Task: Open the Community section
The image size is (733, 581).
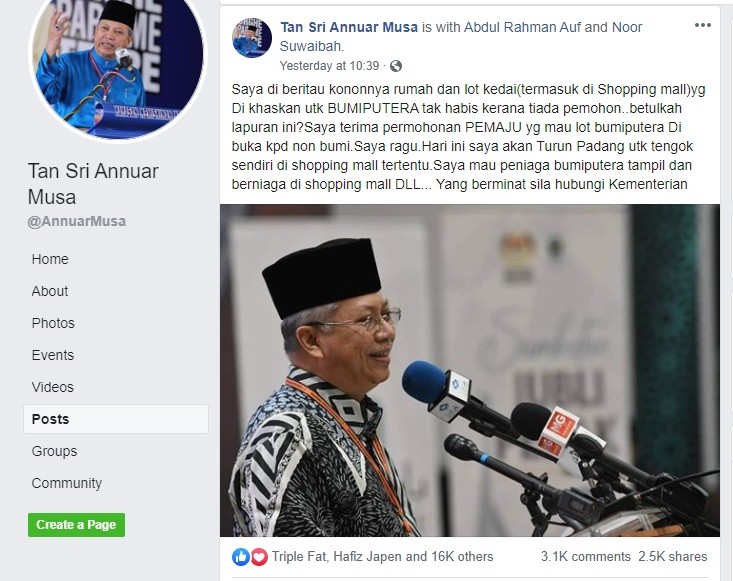Action: 67,483
